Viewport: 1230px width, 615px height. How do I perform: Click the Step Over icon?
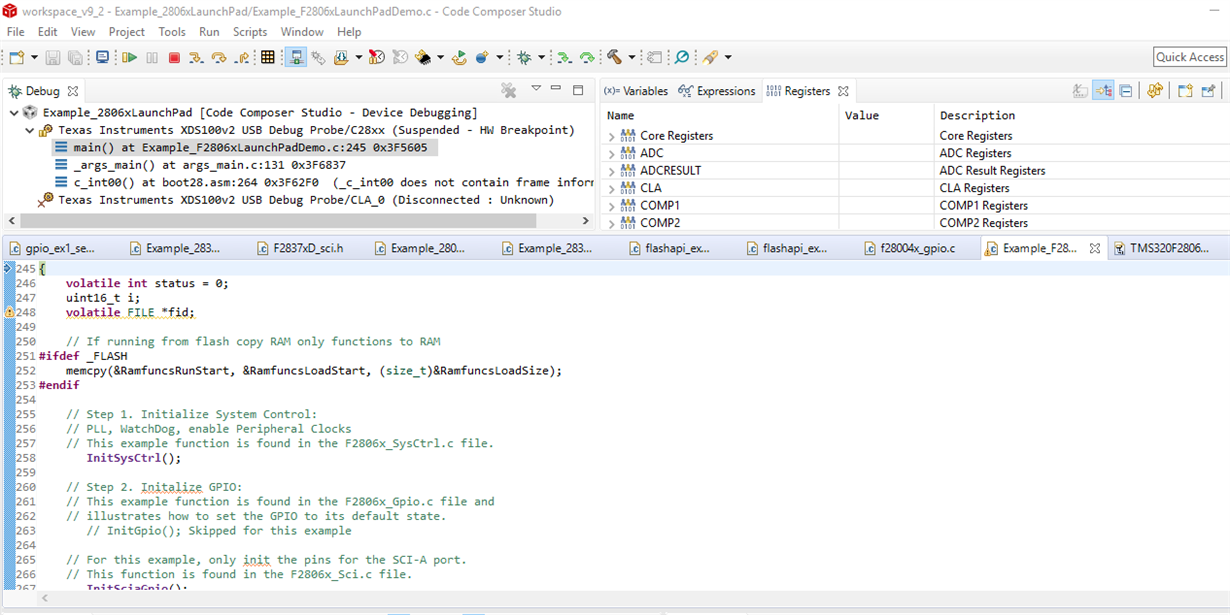pyautogui.click(x=219, y=58)
